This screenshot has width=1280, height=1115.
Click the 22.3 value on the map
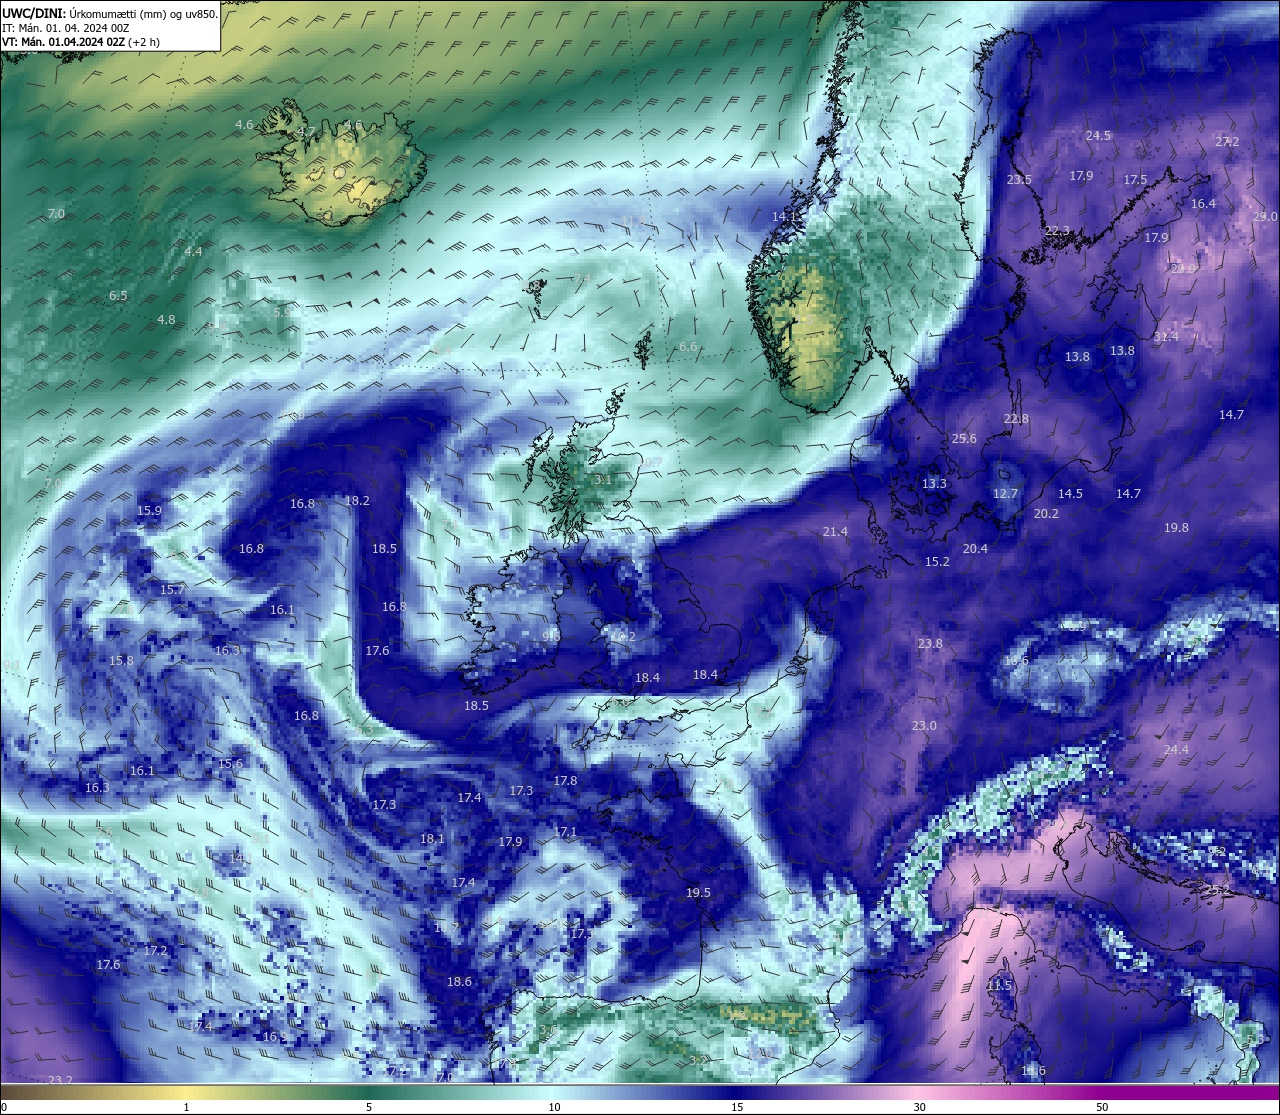point(1057,230)
